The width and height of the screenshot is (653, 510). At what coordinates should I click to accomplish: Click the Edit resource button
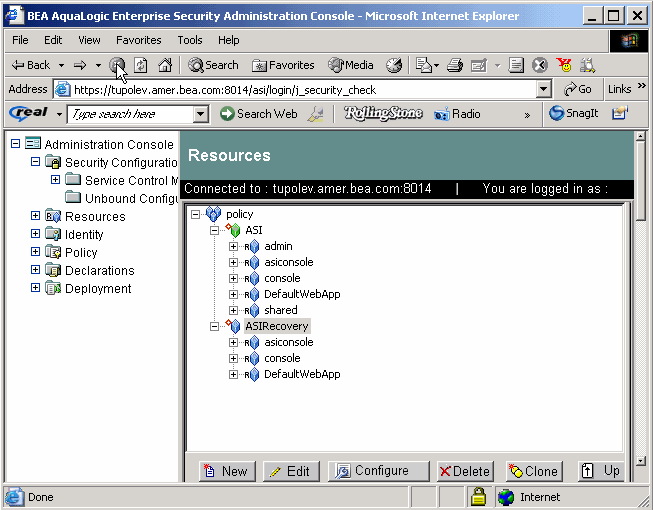pyautogui.click(x=291, y=471)
